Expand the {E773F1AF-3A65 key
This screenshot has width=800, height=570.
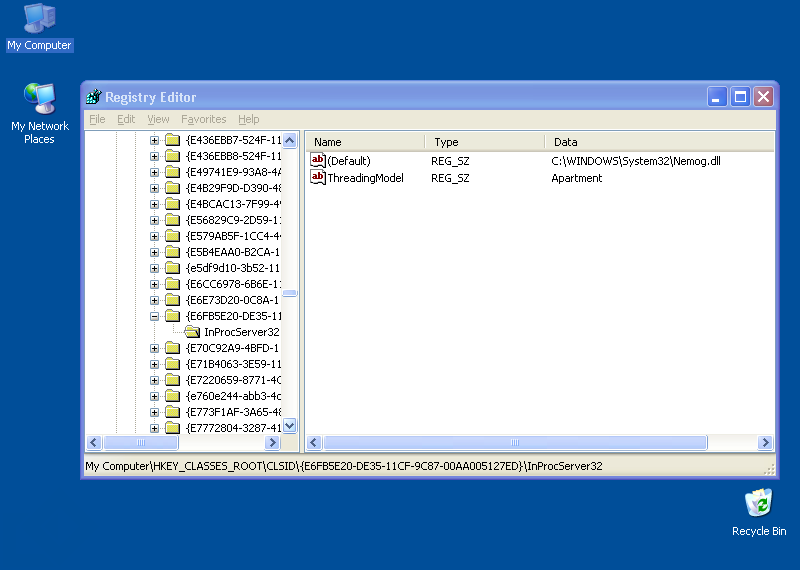pyautogui.click(x=154, y=412)
